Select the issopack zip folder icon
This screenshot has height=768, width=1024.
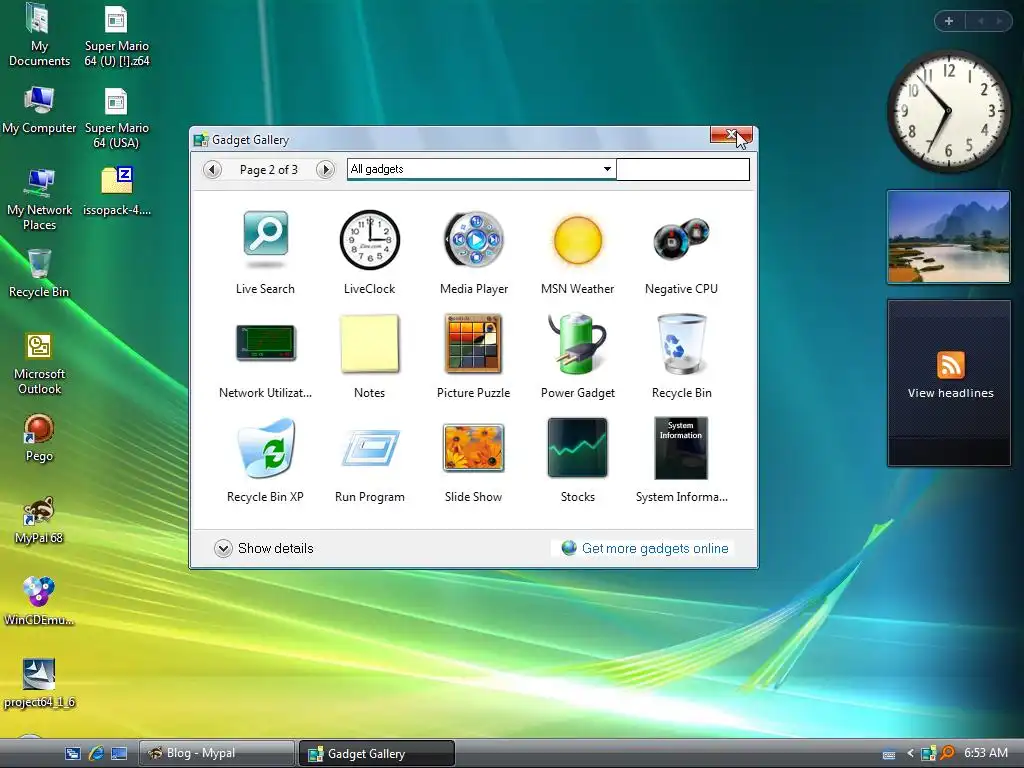pos(116,191)
